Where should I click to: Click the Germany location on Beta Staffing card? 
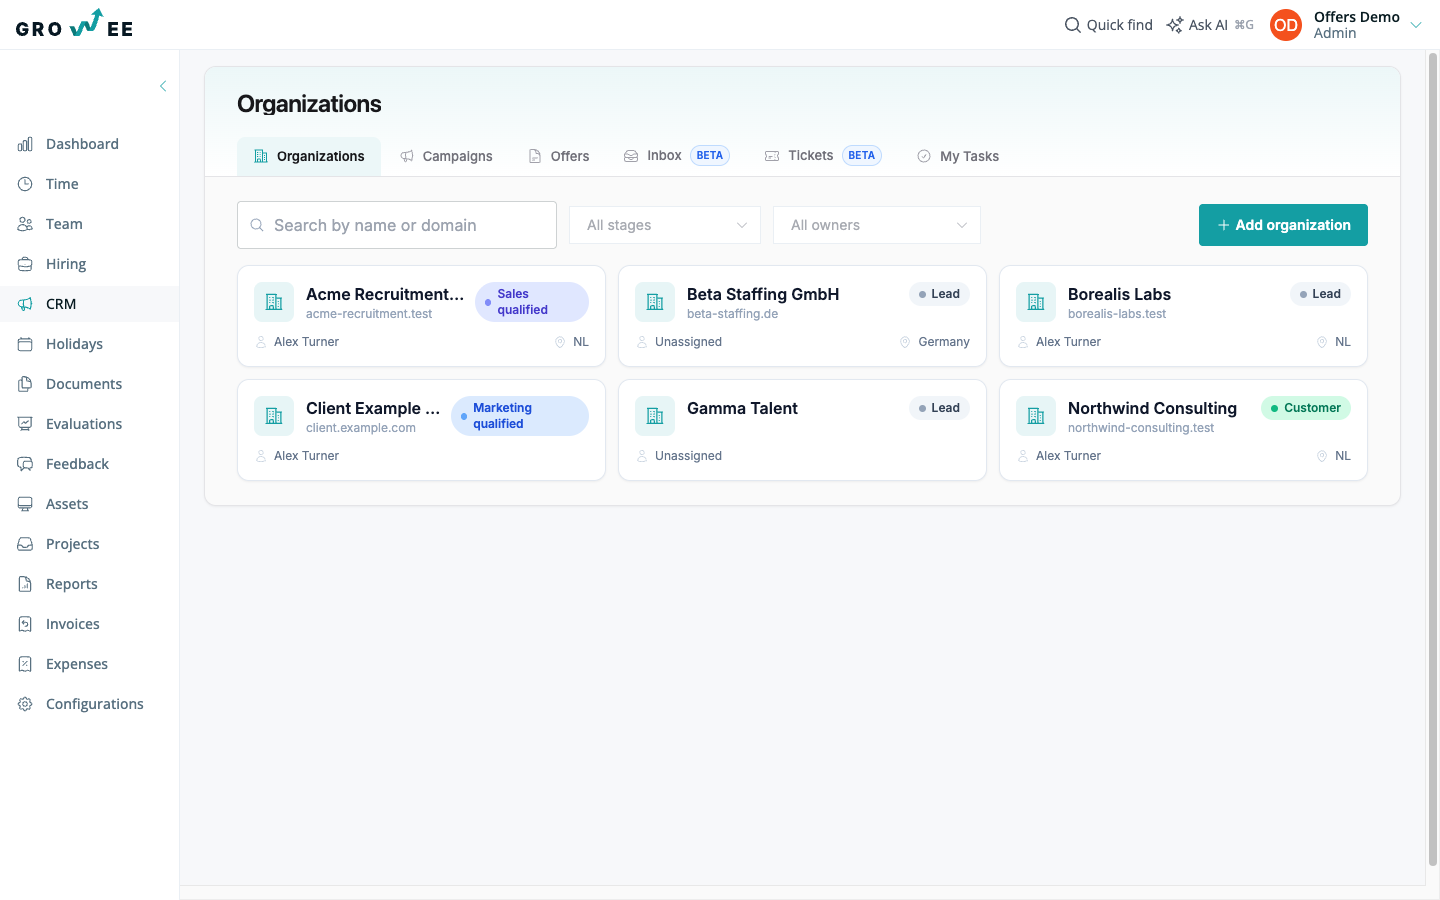[935, 342]
